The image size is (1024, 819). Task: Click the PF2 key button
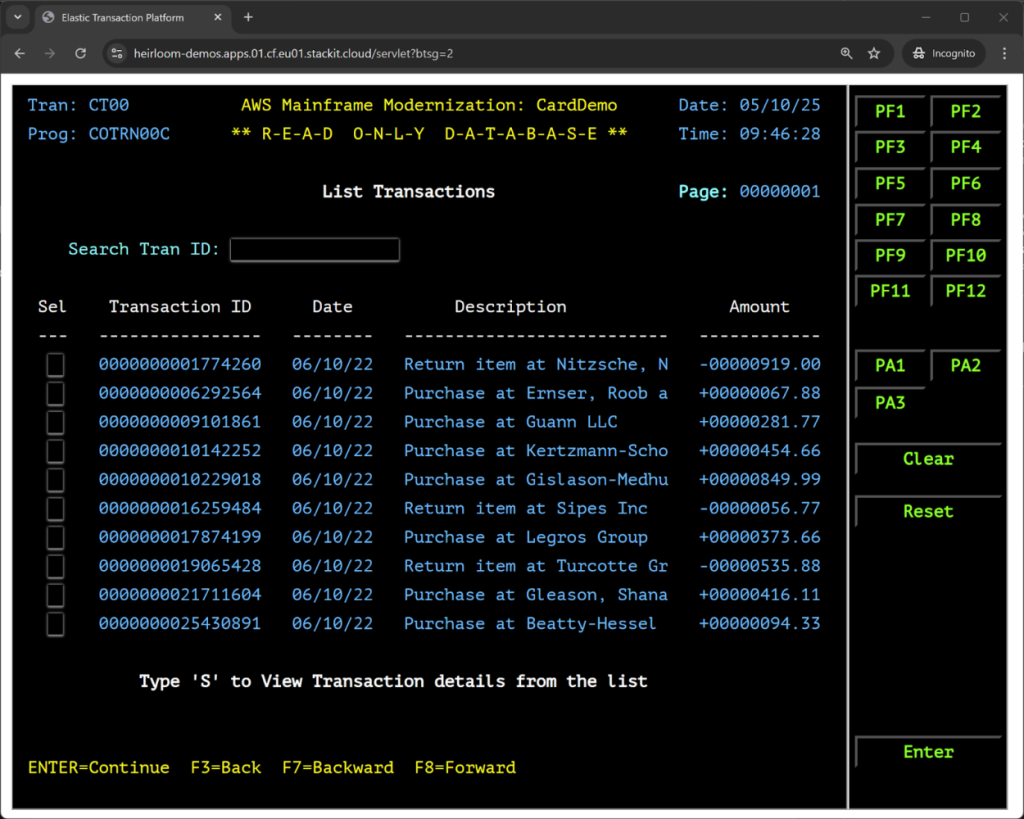[x=965, y=112]
